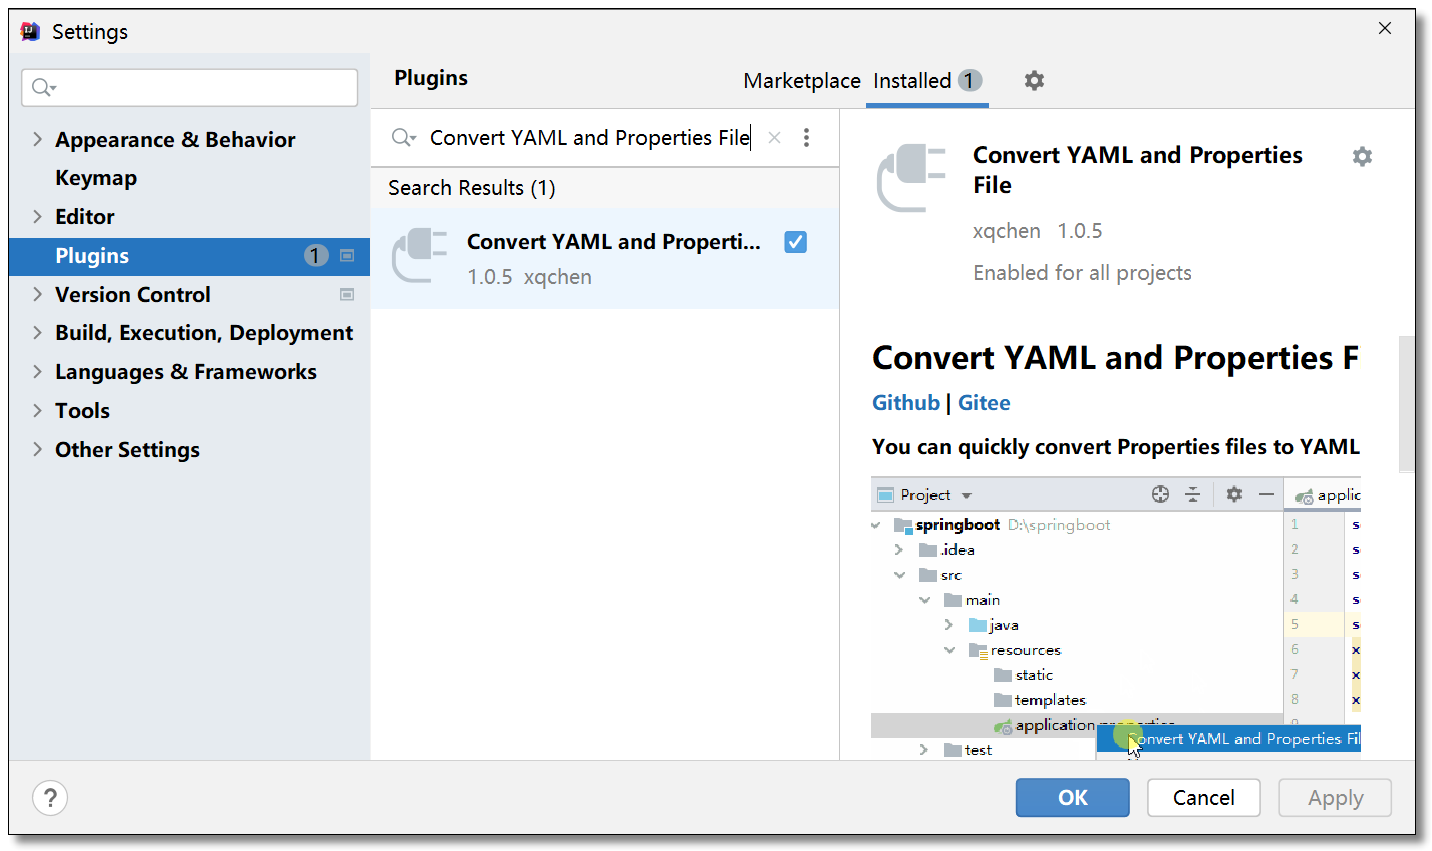This screenshot has height=851, width=1432.
Task: Select Keymap in settings tree
Action: [96, 178]
